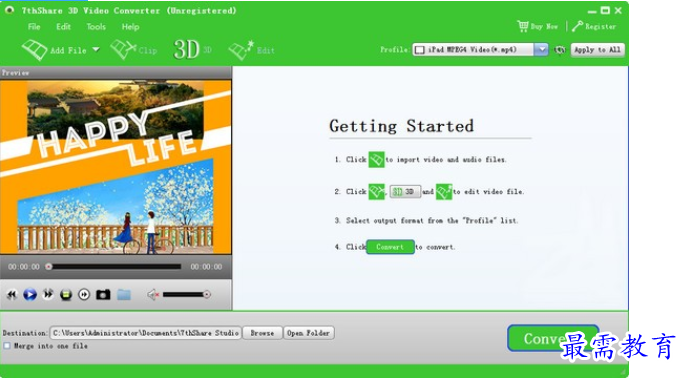684x378 pixels.
Task: Open the Help menu
Action: click(x=130, y=27)
